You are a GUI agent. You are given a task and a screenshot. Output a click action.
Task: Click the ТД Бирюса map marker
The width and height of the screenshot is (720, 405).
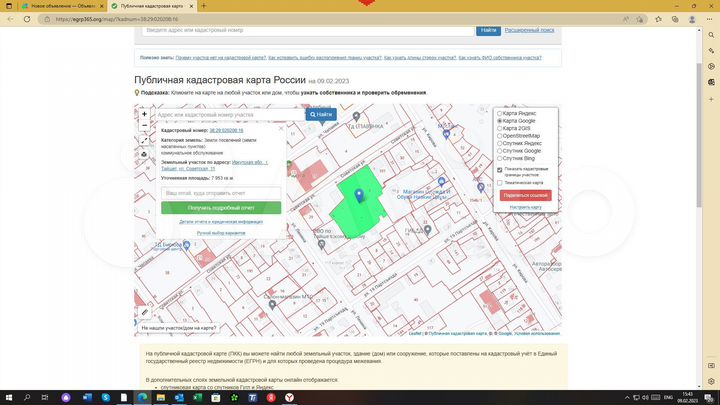pos(186,245)
